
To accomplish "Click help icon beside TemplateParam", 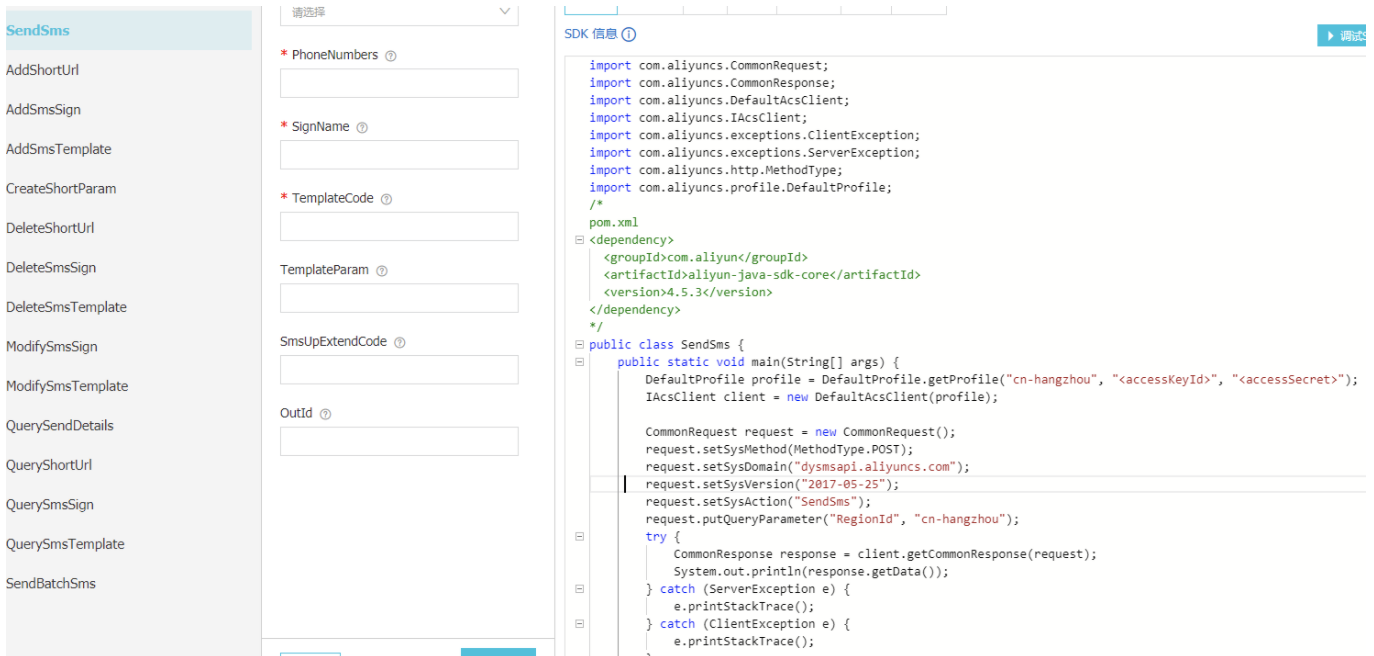I will click(x=381, y=271).
